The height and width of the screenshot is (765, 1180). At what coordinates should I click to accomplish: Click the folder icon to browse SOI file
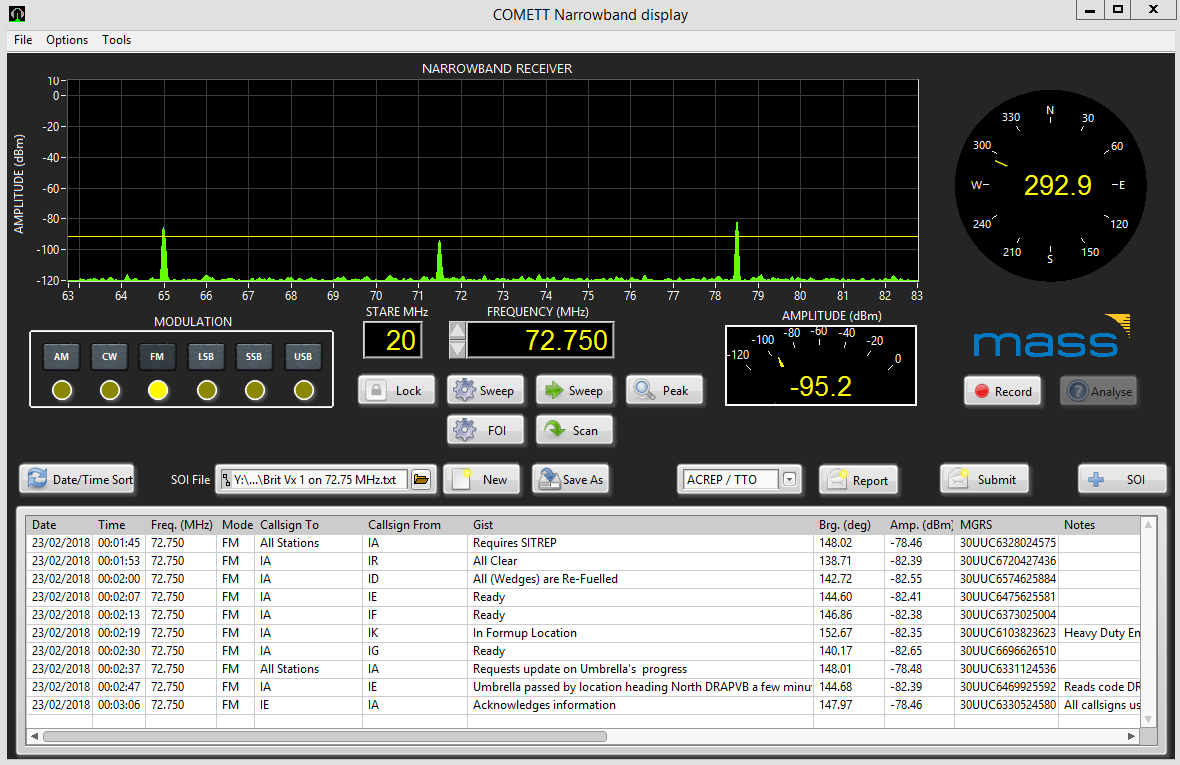click(421, 480)
